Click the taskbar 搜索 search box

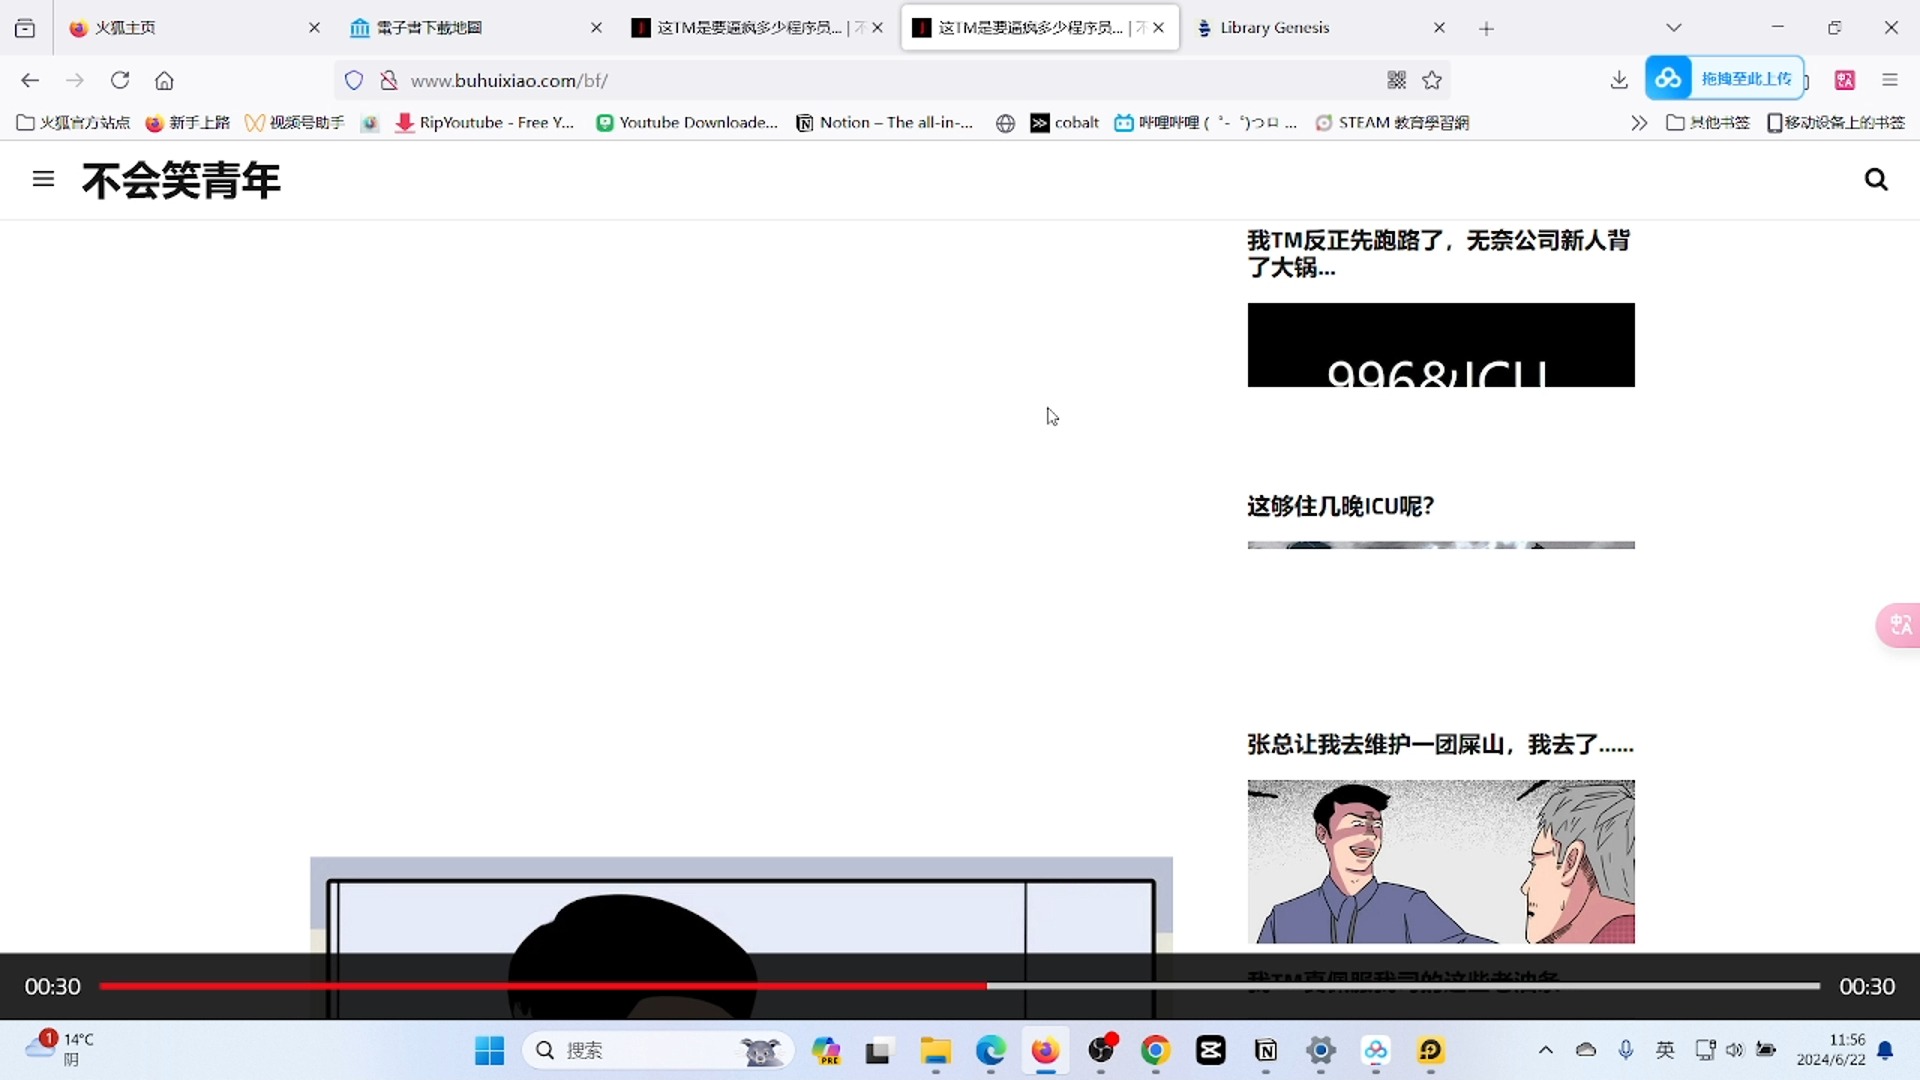[658, 1050]
